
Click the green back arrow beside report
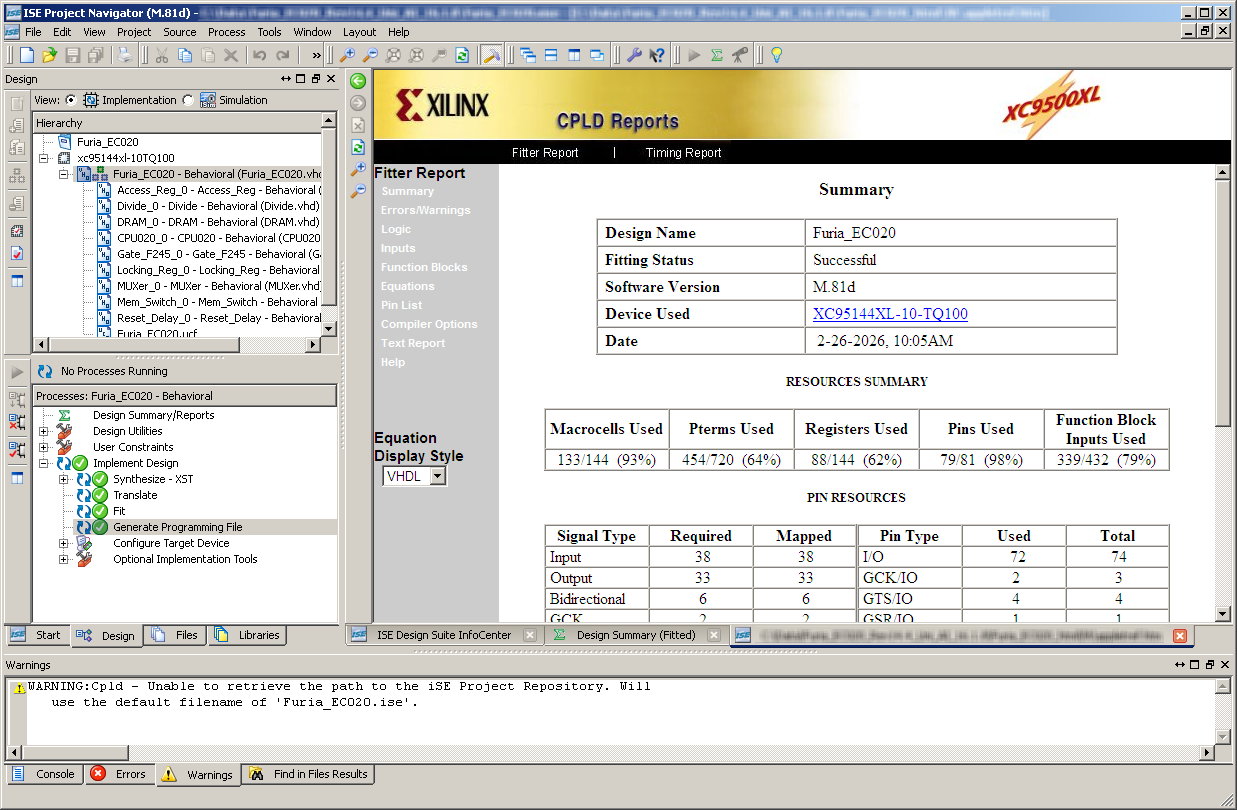coord(358,81)
